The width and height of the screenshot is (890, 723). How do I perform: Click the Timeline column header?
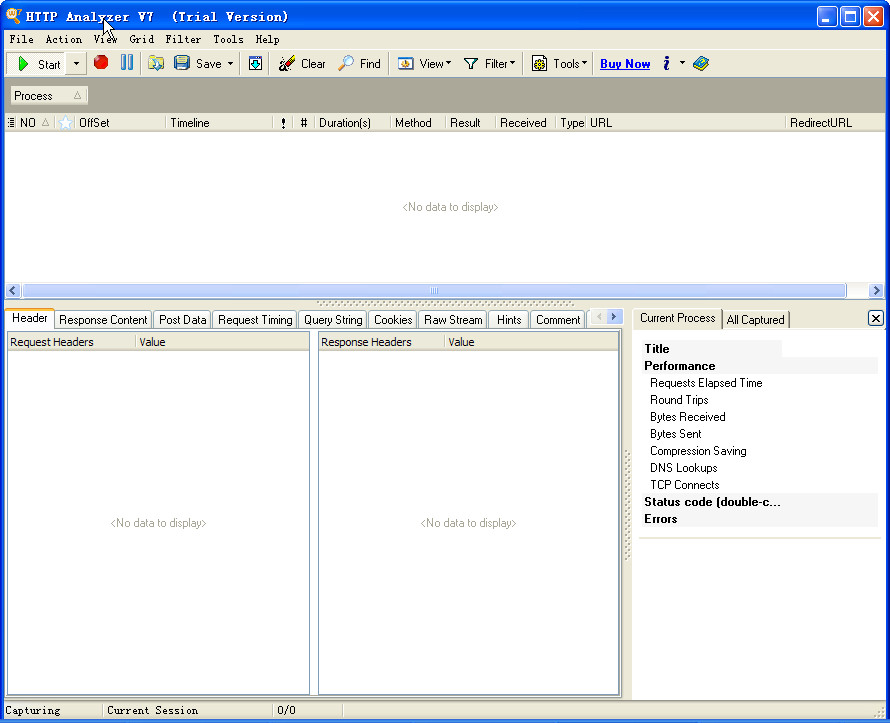point(219,123)
